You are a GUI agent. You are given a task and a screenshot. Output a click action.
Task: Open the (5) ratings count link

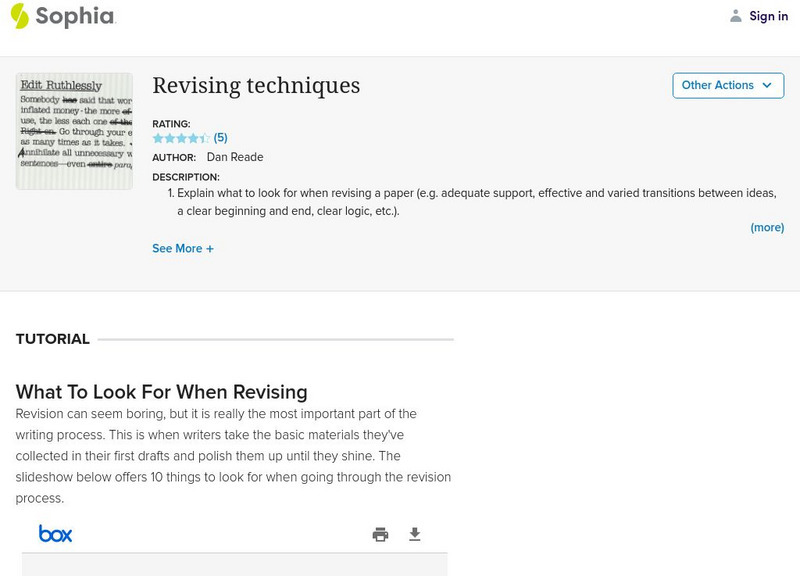click(x=221, y=138)
